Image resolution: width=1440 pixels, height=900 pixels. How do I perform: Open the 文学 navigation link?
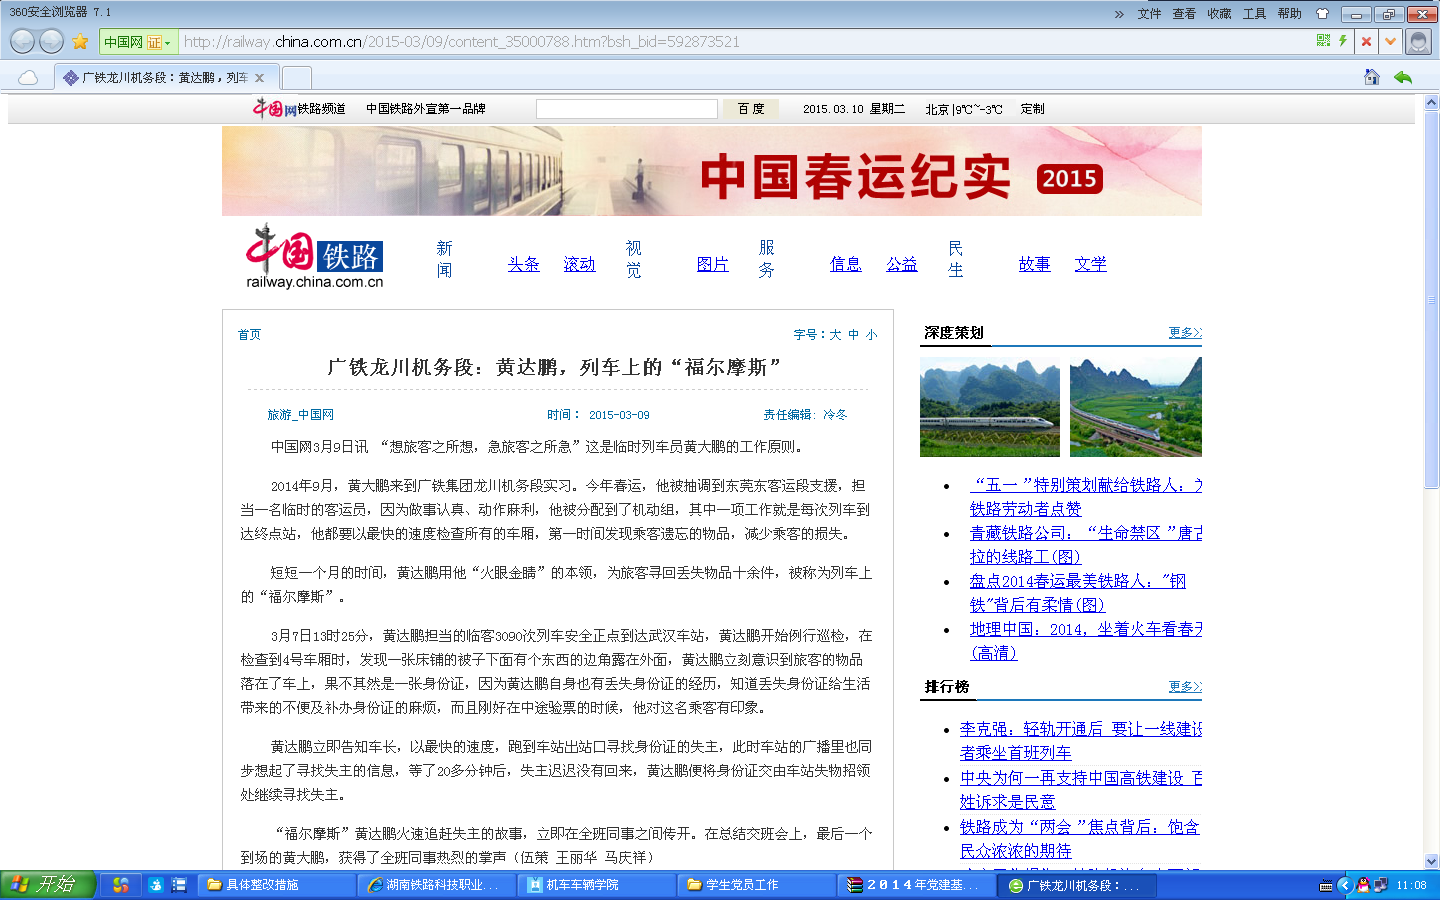coord(1090,264)
